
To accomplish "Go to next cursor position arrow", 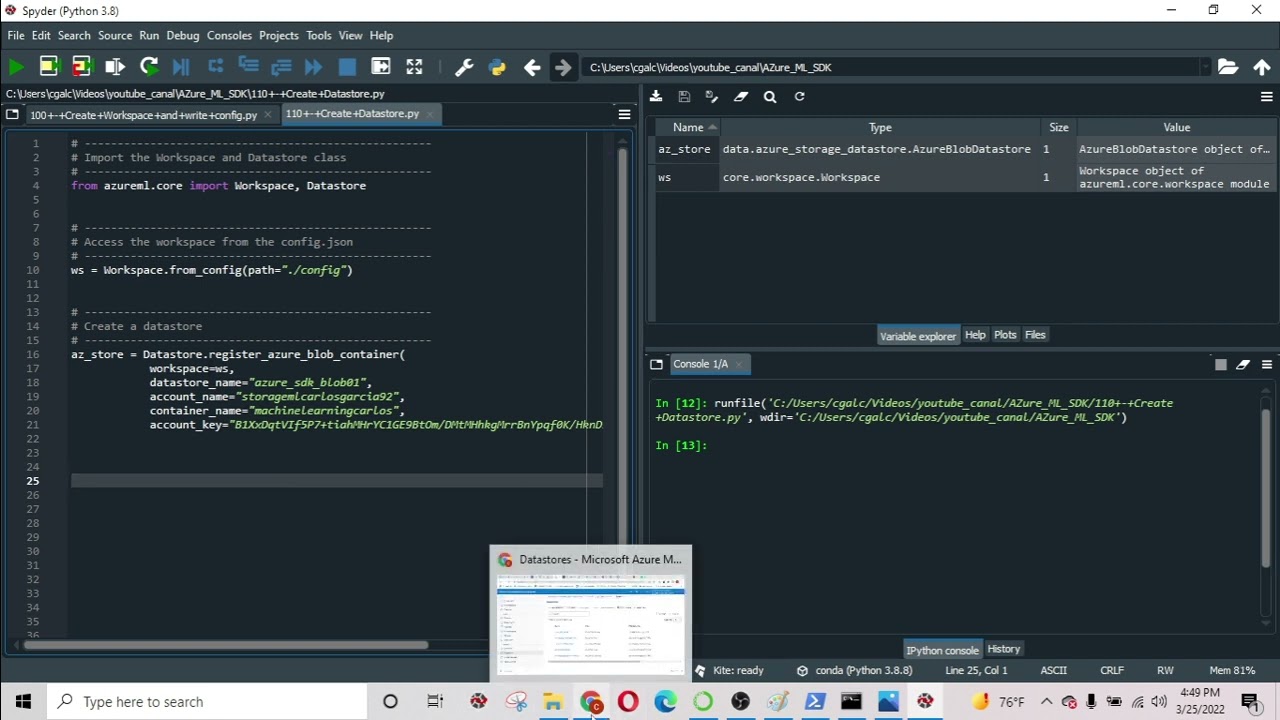I will coord(563,67).
